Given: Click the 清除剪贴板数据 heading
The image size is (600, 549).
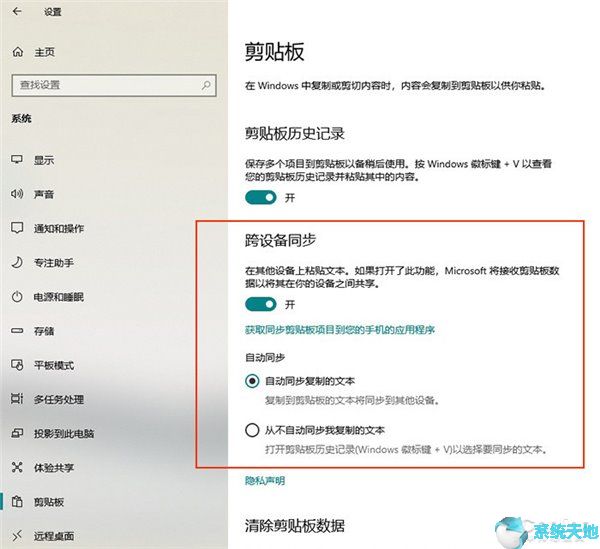Looking at the screenshot, I should (x=295, y=525).
